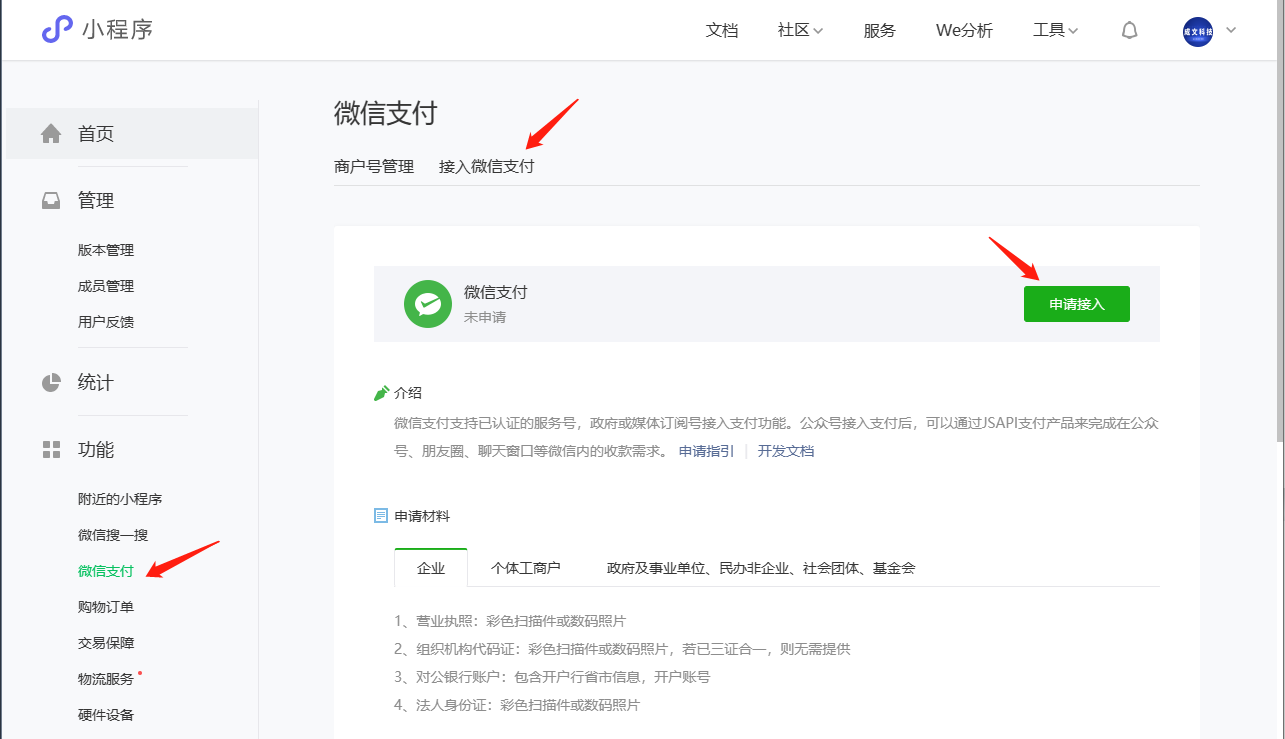Click the 统计 section header
This screenshot has height=739, width=1285.
click(96, 382)
